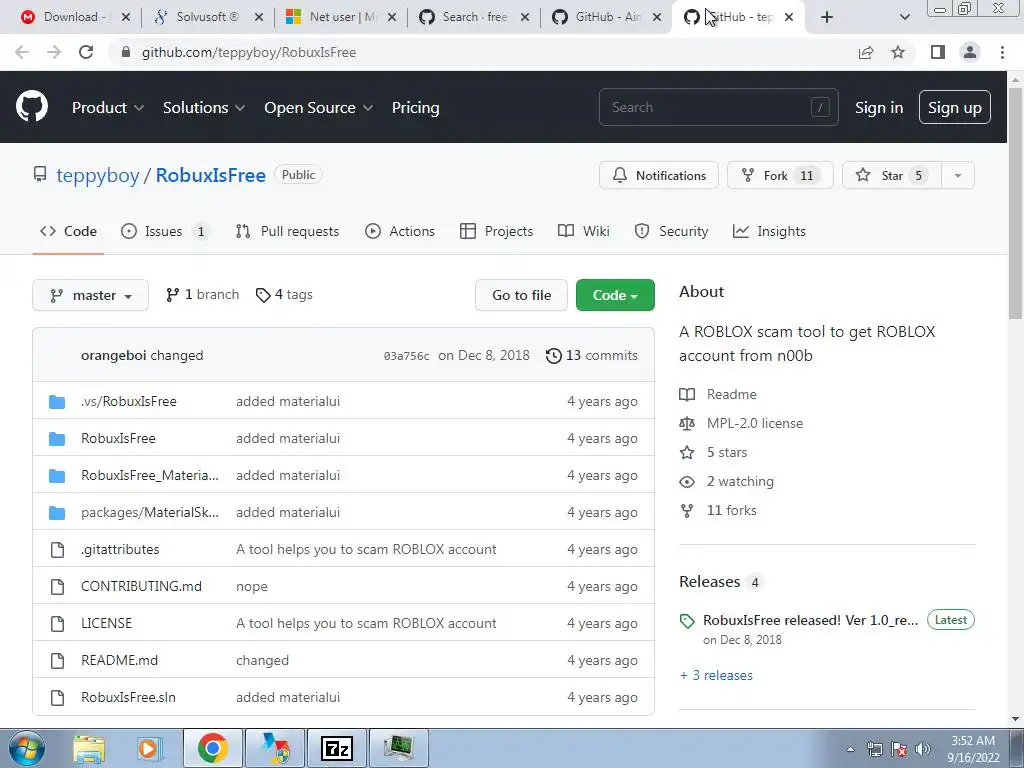Click the branch icon beside 1 branch
1024x768 pixels.
172,295
